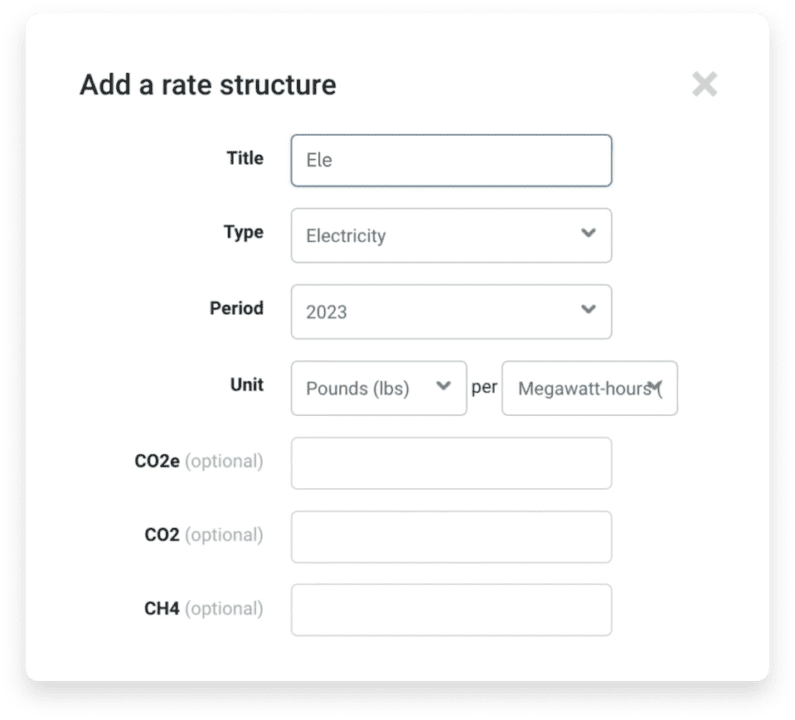
Task: Close the Add a rate structure dialog
Action: point(704,85)
